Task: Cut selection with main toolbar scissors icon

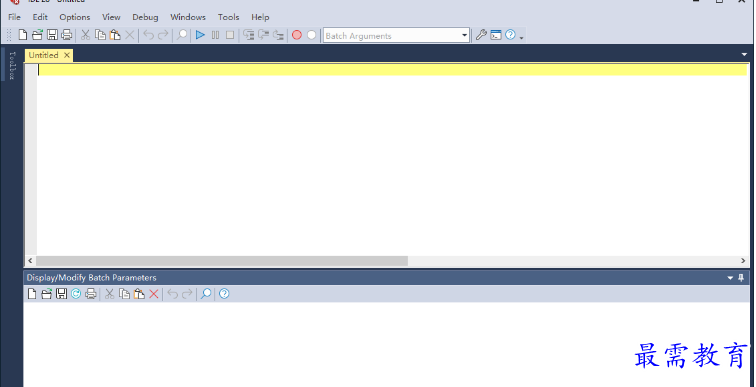Action: click(85, 35)
